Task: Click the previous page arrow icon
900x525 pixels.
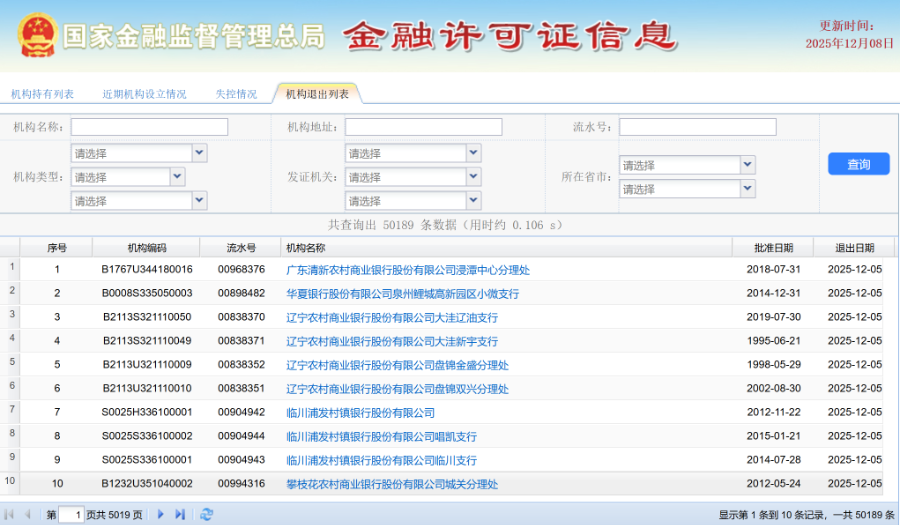Action: [28, 514]
